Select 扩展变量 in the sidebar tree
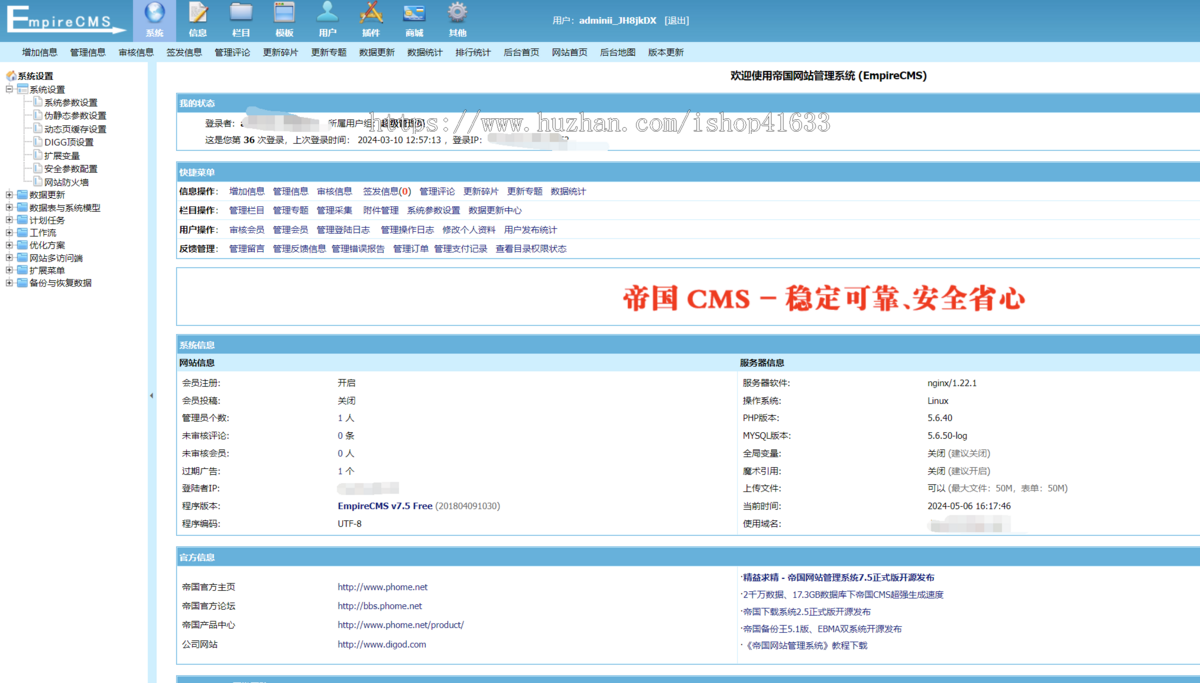Viewport: 1200px width, 683px height. (x=62, y=156)
